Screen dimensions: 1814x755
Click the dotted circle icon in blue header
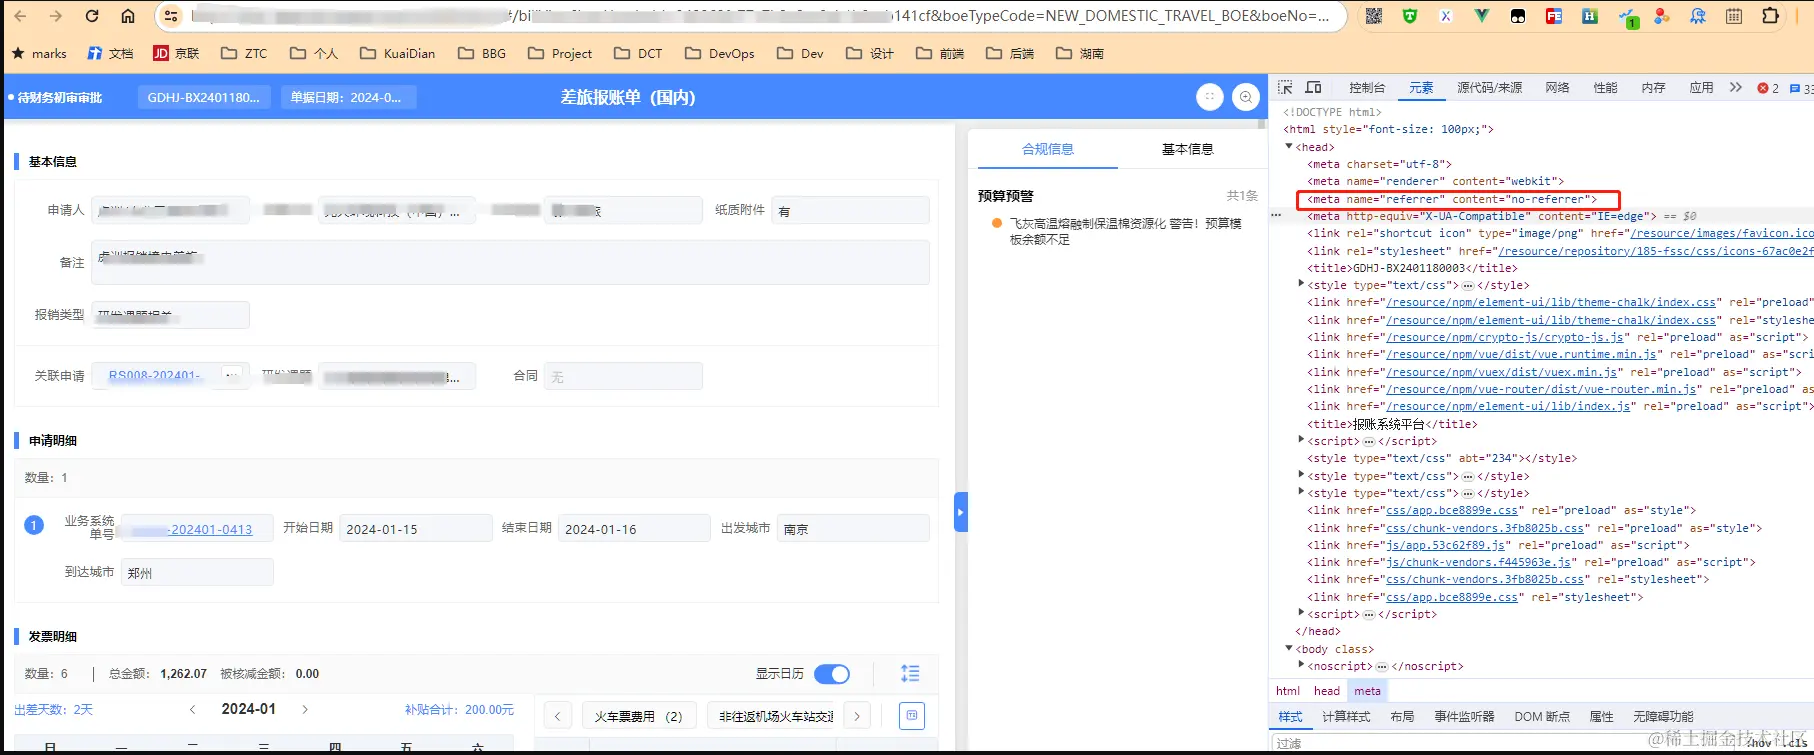pyautogui.click(x=1210, y=97)
